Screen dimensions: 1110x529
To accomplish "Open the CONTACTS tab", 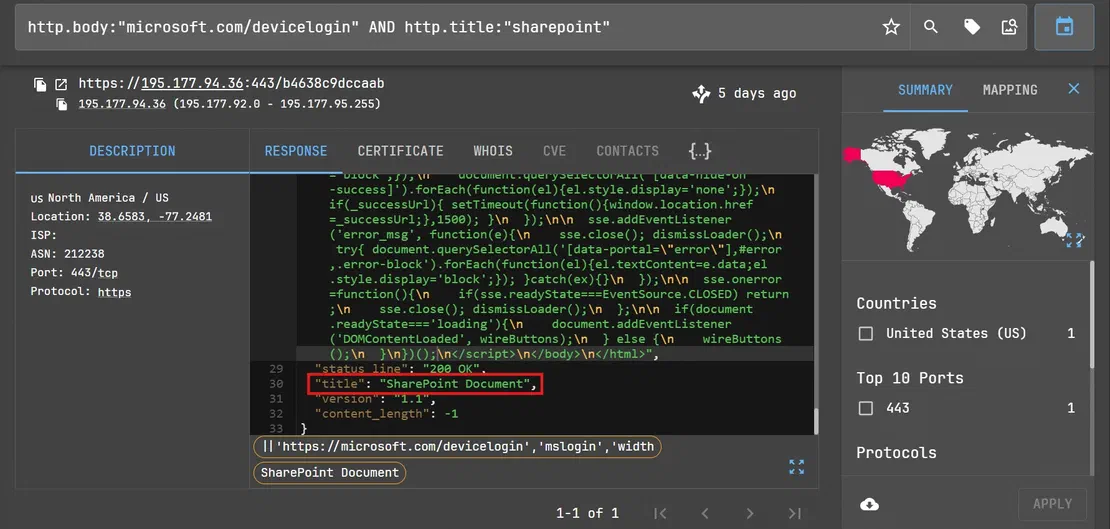I will pos(627,151).
